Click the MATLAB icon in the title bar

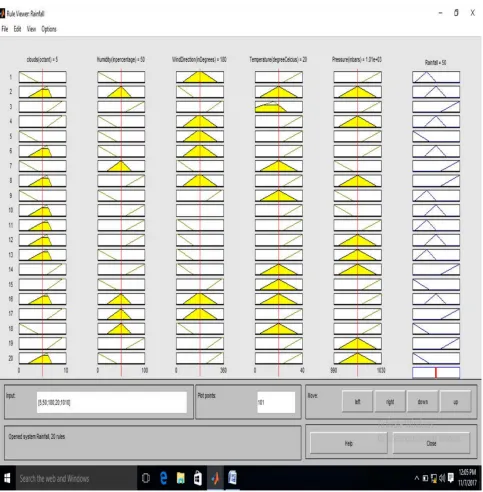[2, 14]
